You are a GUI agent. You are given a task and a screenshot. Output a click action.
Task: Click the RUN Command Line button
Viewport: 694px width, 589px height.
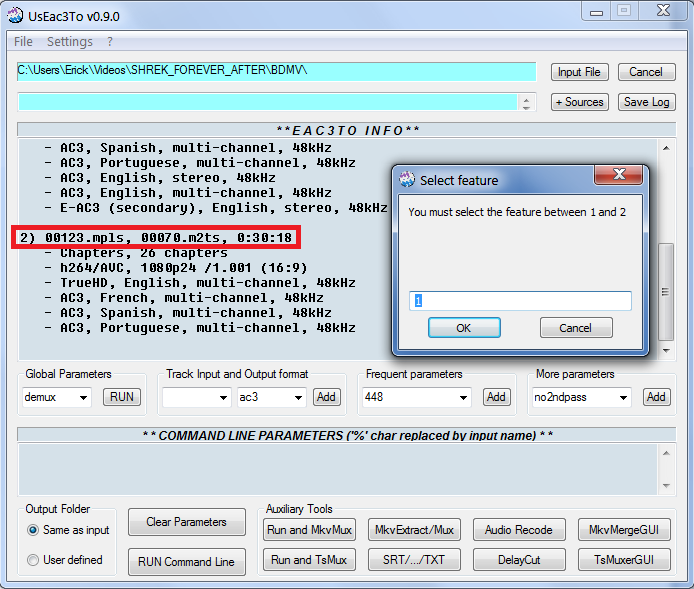click(x=187, y=562)
